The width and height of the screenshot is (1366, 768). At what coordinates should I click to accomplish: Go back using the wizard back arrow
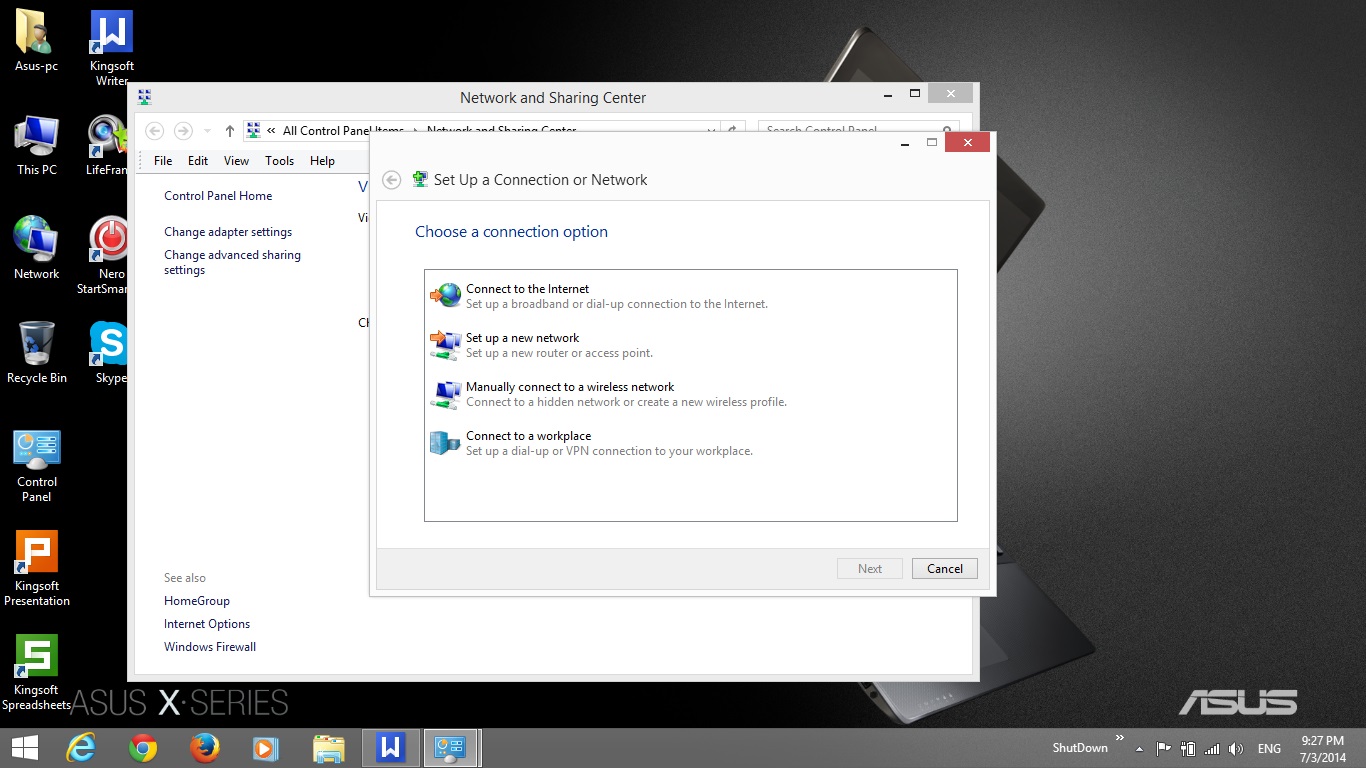(x=392, y=180)
